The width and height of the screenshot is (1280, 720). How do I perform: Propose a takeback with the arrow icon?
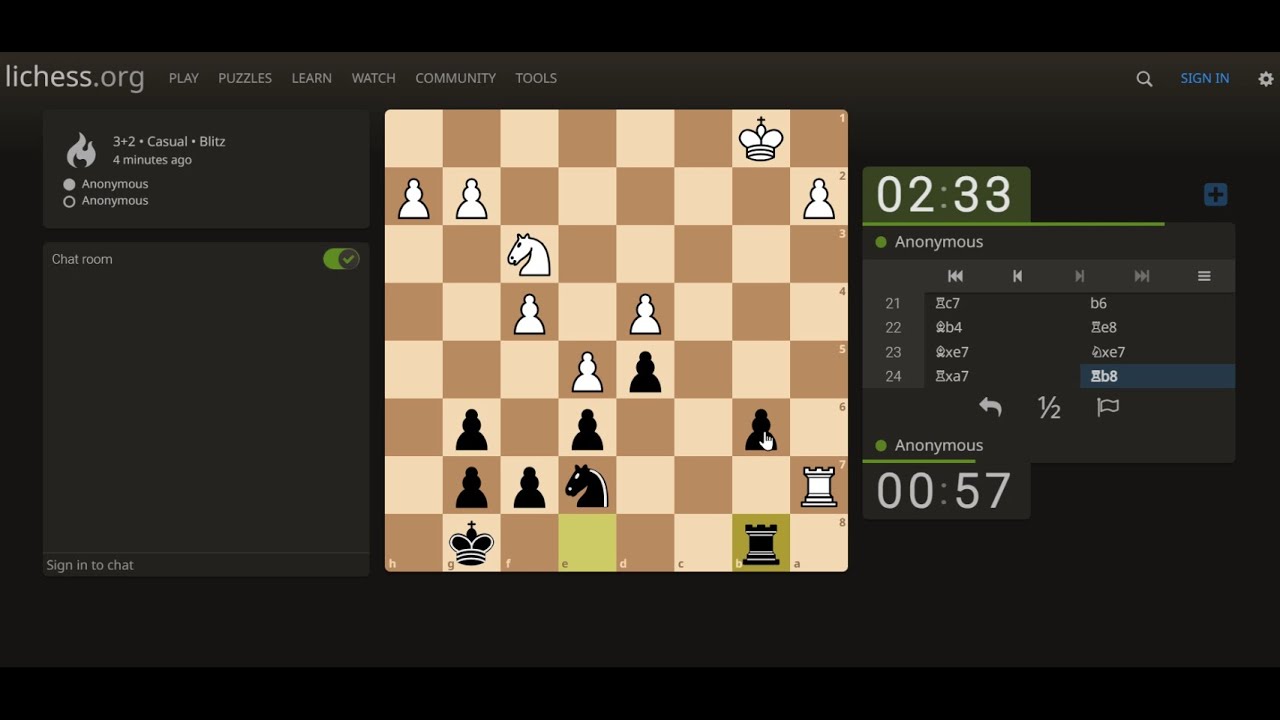tap(990, 407)
